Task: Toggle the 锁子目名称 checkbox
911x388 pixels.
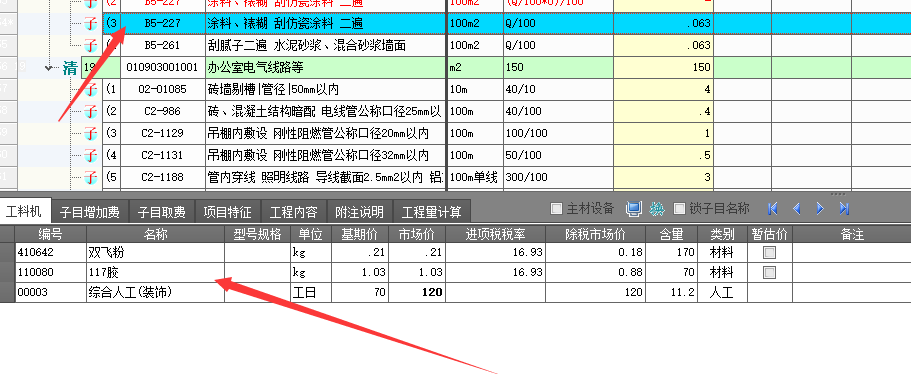Action: click(679, 209)
